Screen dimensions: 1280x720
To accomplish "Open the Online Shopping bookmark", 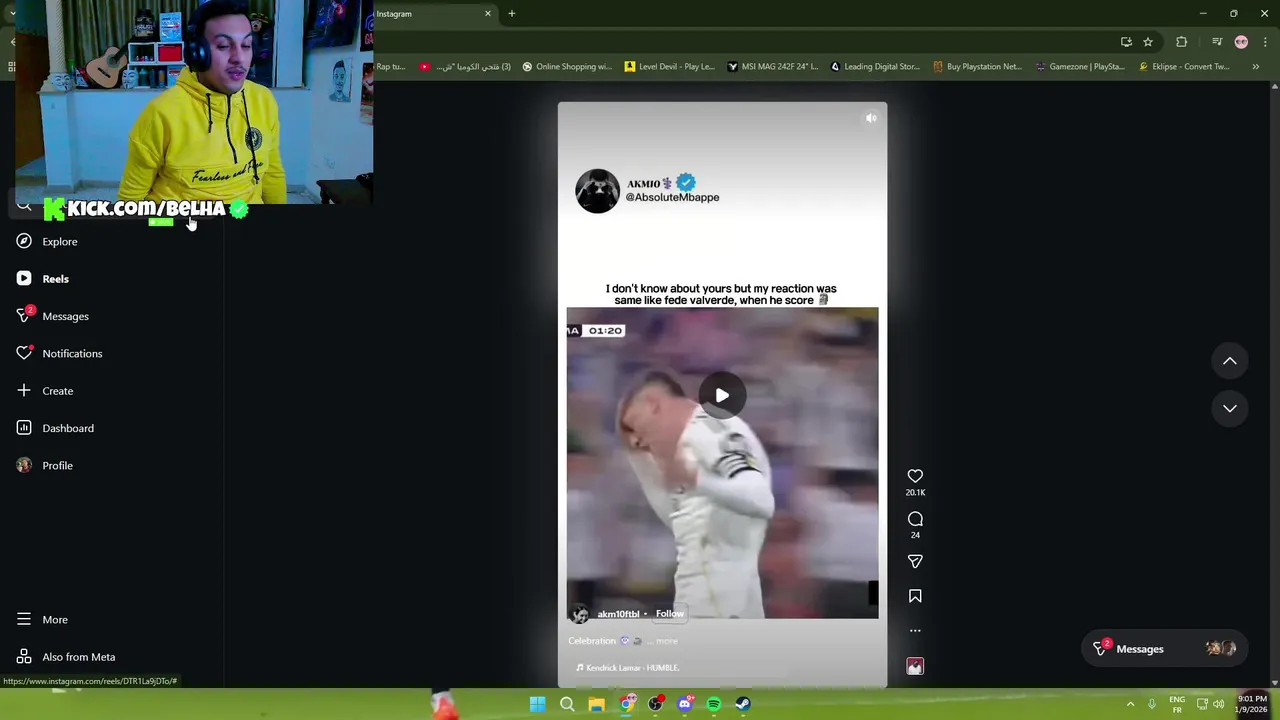I will click(567, 67).
